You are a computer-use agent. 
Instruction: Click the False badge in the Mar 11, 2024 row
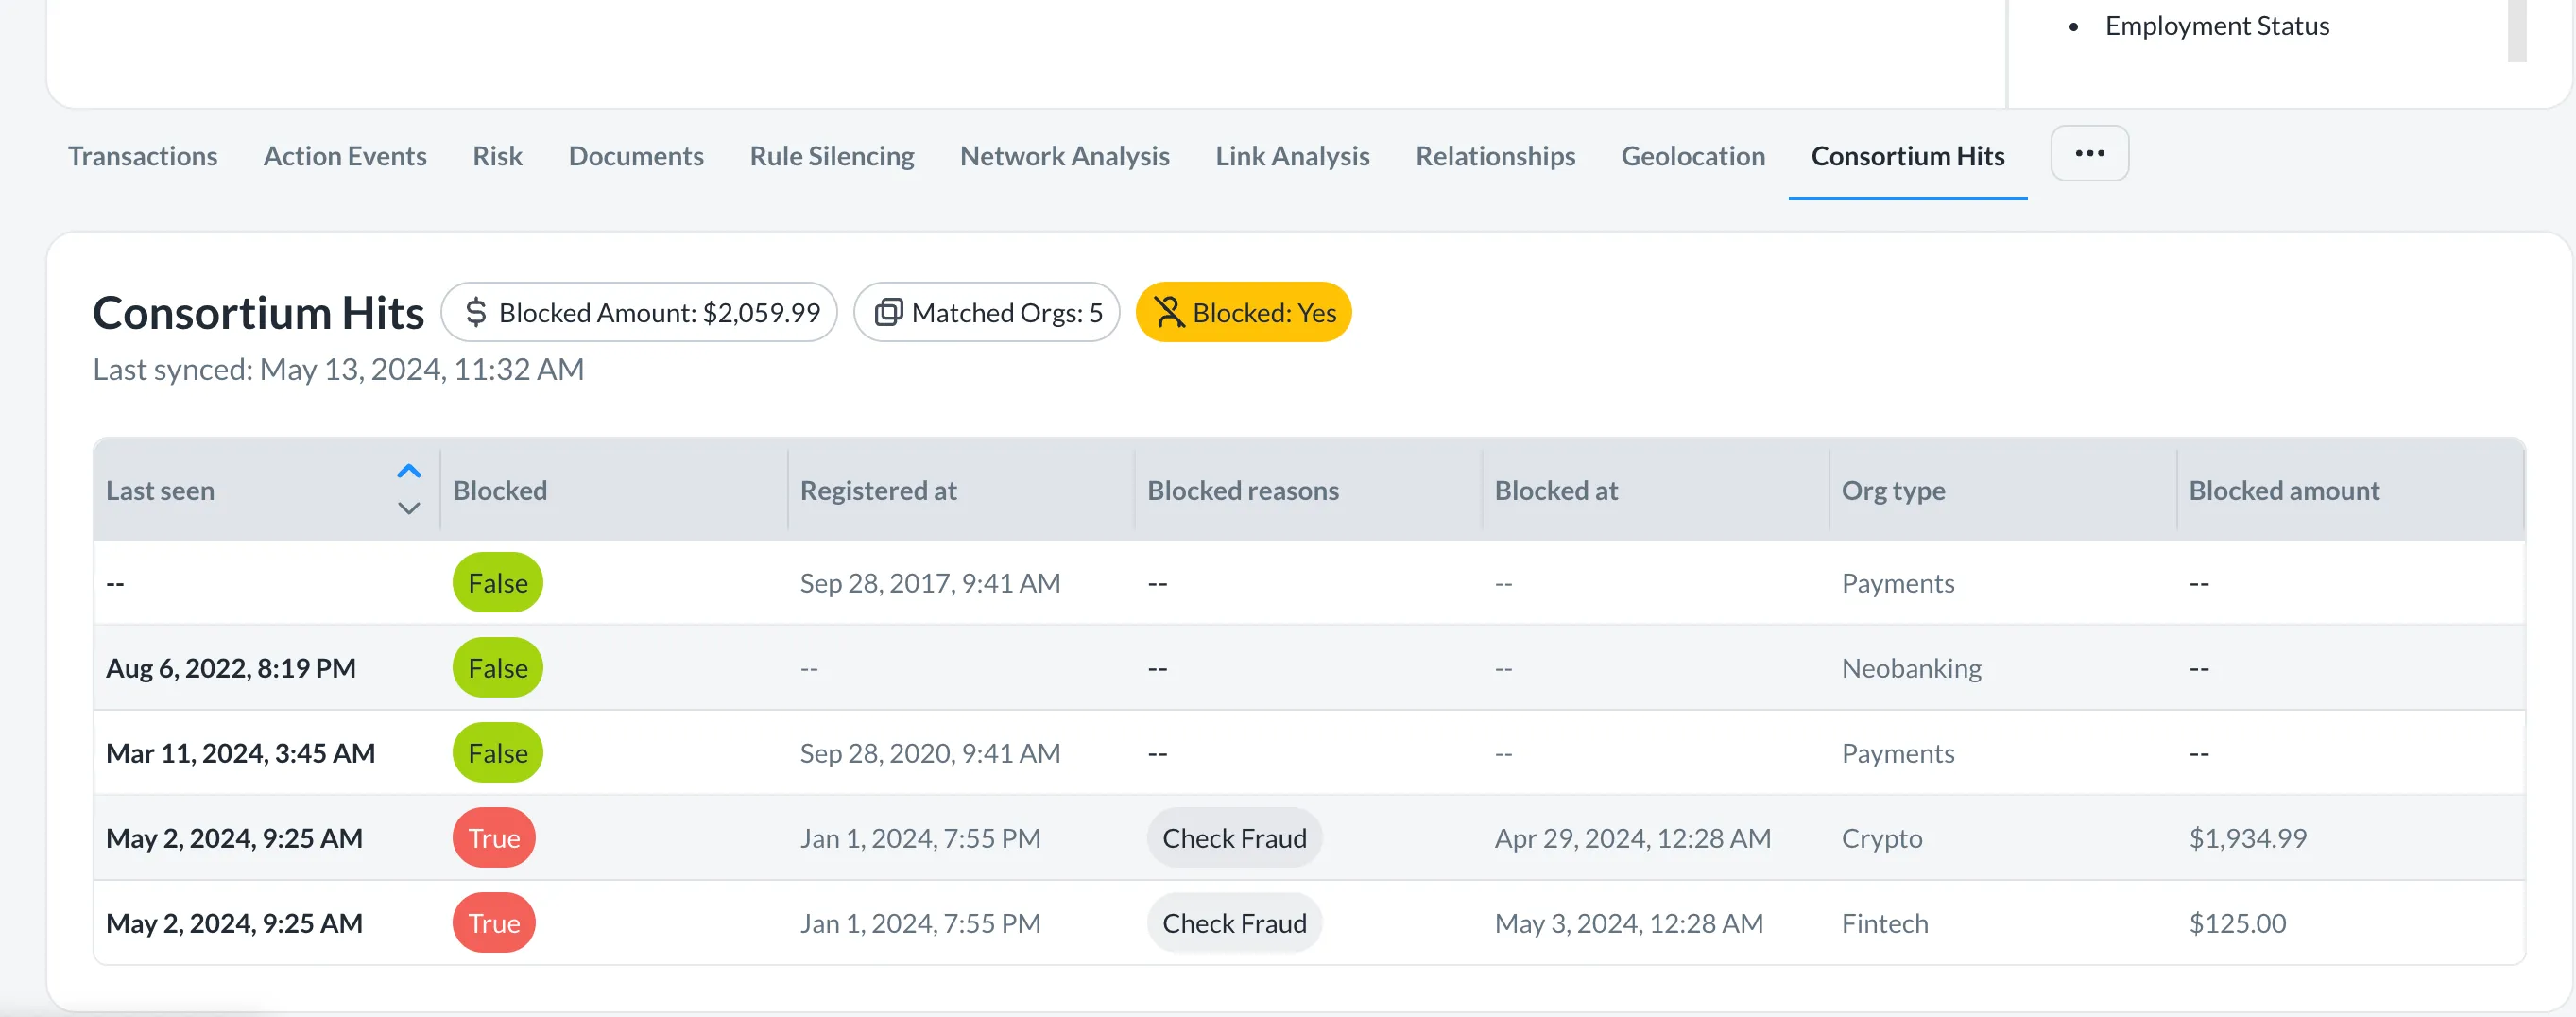tap(497, 752)
